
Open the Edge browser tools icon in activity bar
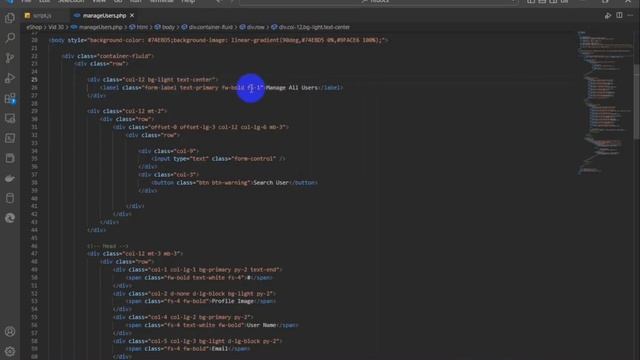click(x=10, y=218)
